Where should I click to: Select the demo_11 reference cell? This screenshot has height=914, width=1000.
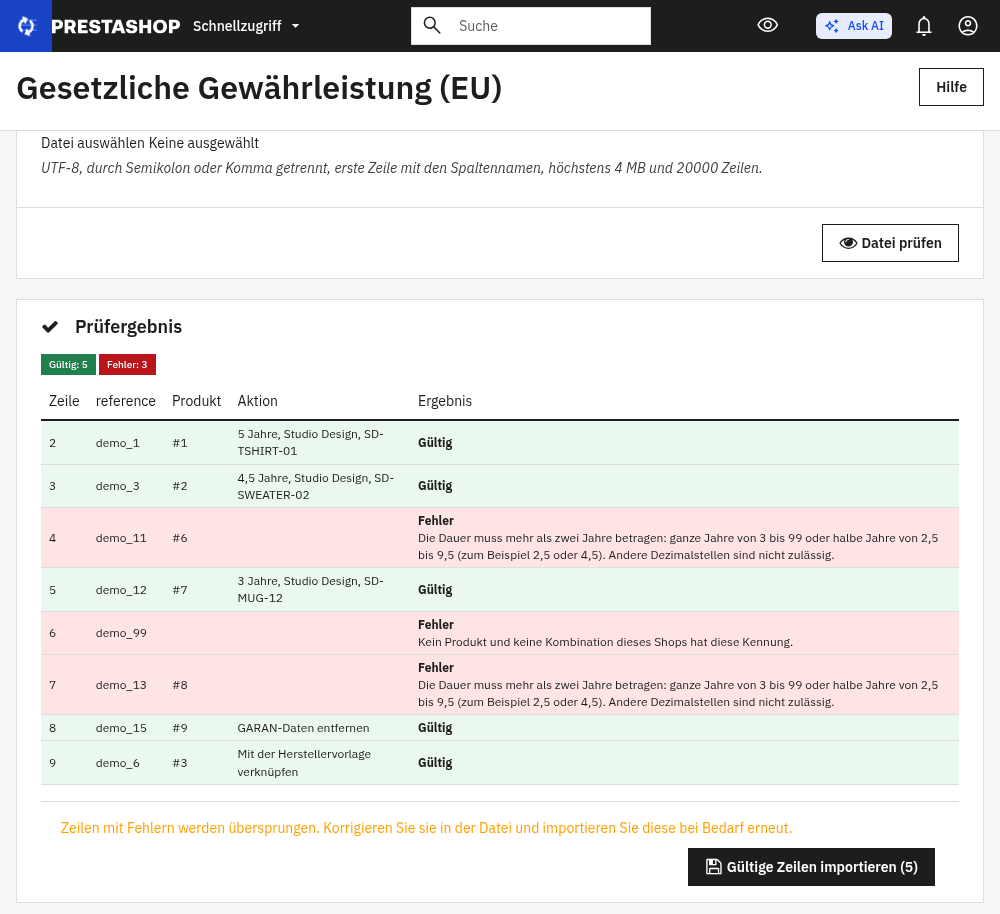pos(121,538)
